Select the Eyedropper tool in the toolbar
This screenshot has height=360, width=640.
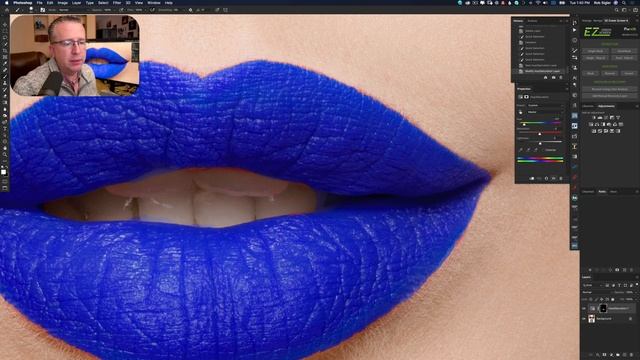tap(5, 64)
